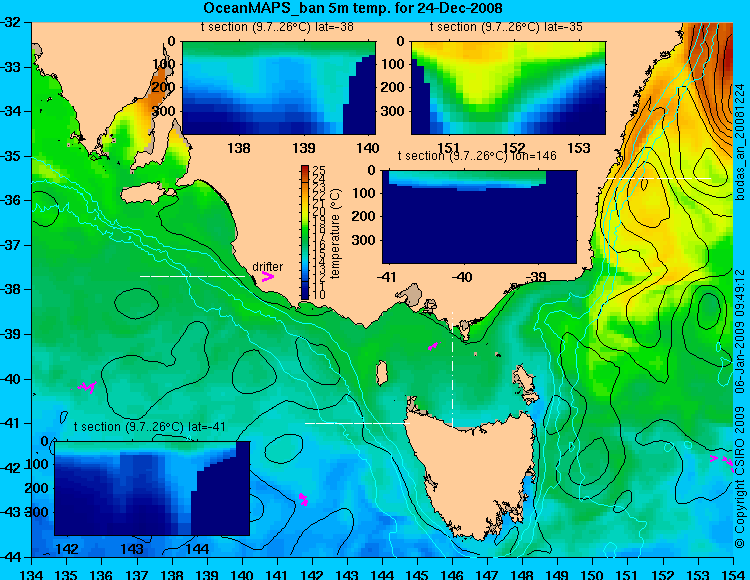
Task: Select the temperature color bar legend
Action: click(x=305, y=232)
